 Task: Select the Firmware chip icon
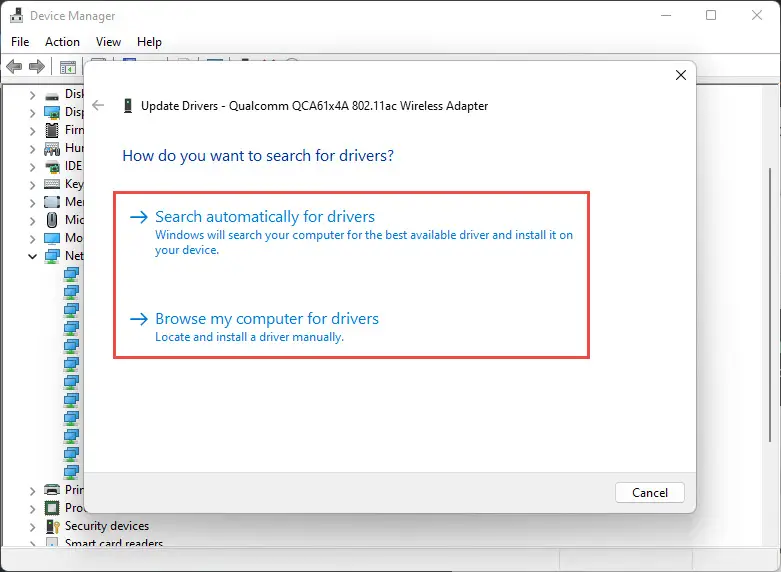point(52,131)
